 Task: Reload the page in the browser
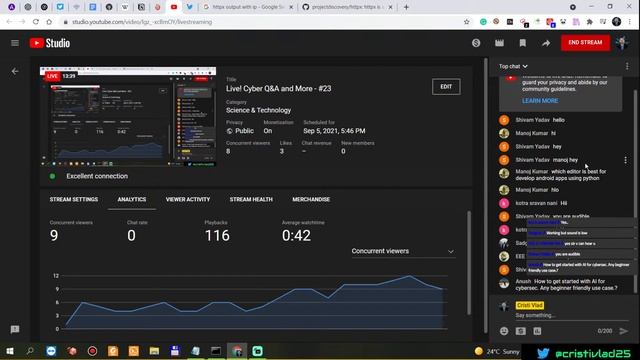click(36, 22)
